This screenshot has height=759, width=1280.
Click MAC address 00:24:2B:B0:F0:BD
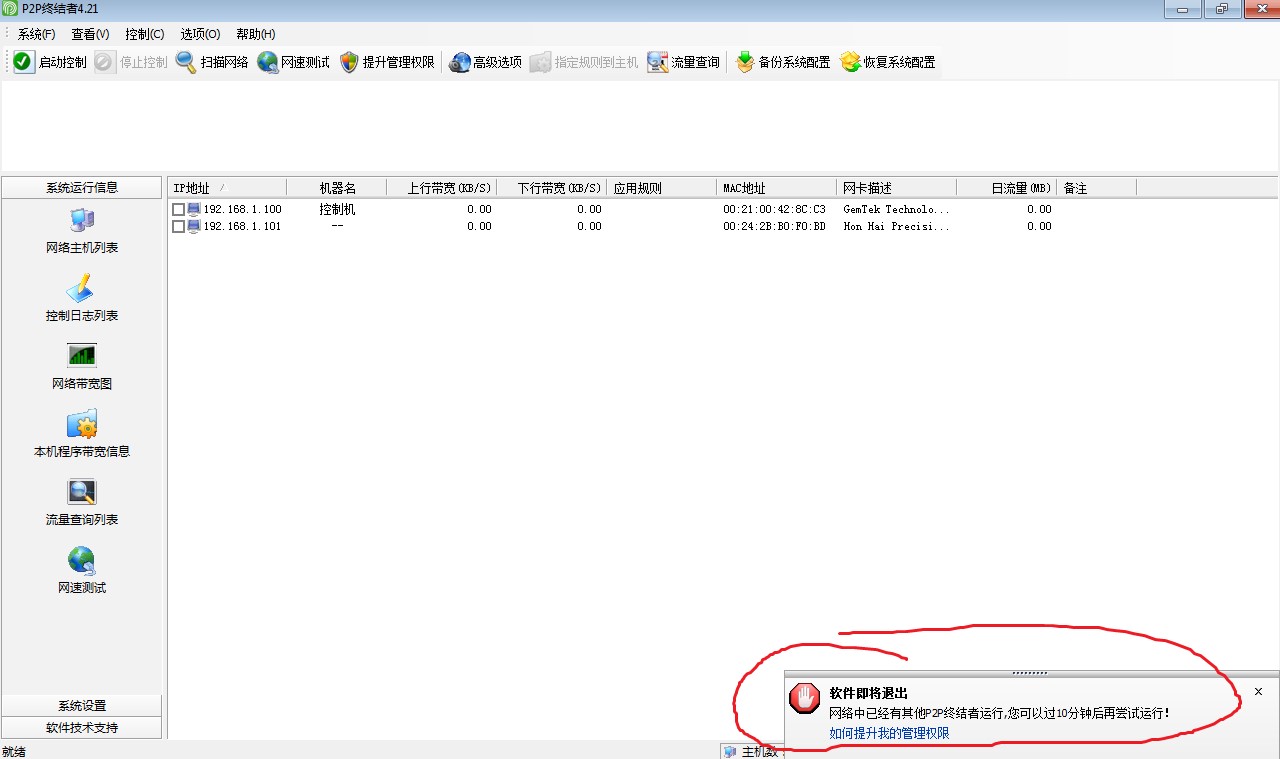point(775,227)
